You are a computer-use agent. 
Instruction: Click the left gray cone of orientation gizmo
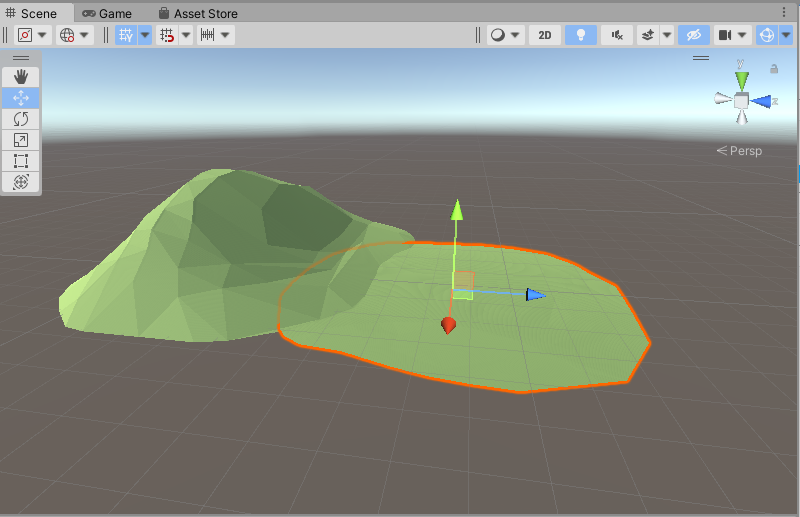pos(722,99)
